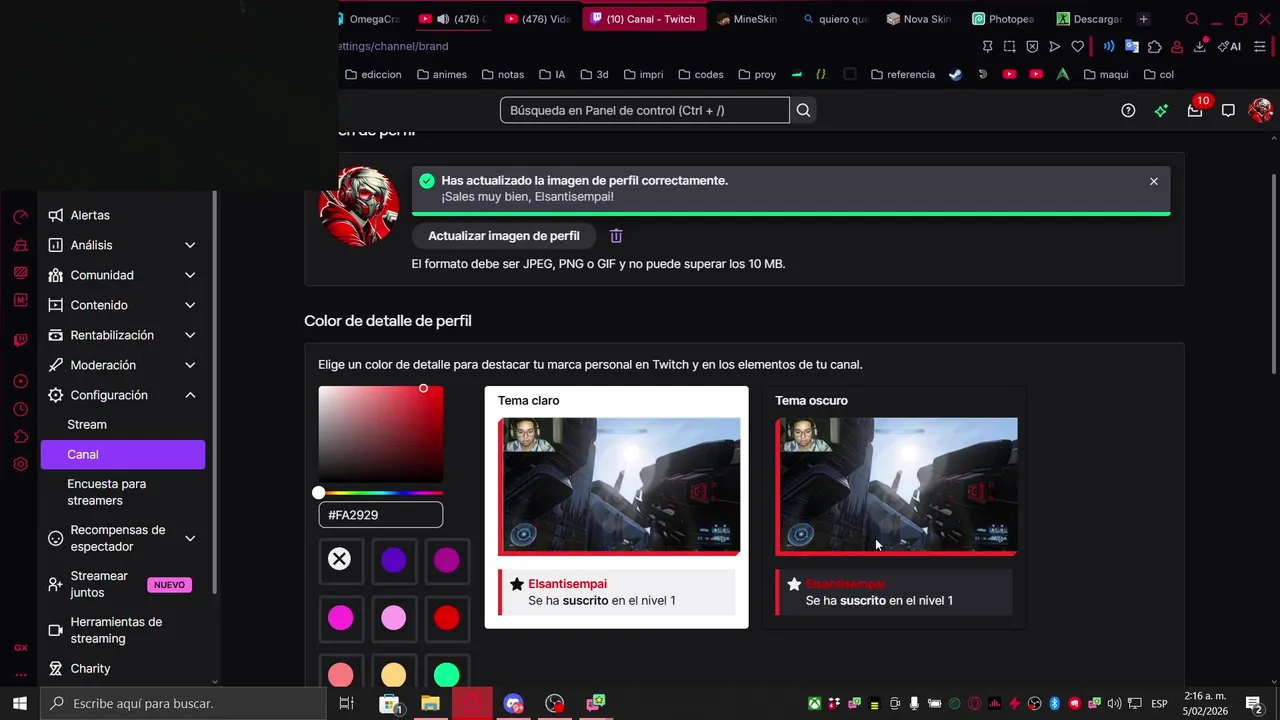Viewport: 1280px width, 720px height.
Task: Click the dashboard search magnifier button
Action: (803, 110)
